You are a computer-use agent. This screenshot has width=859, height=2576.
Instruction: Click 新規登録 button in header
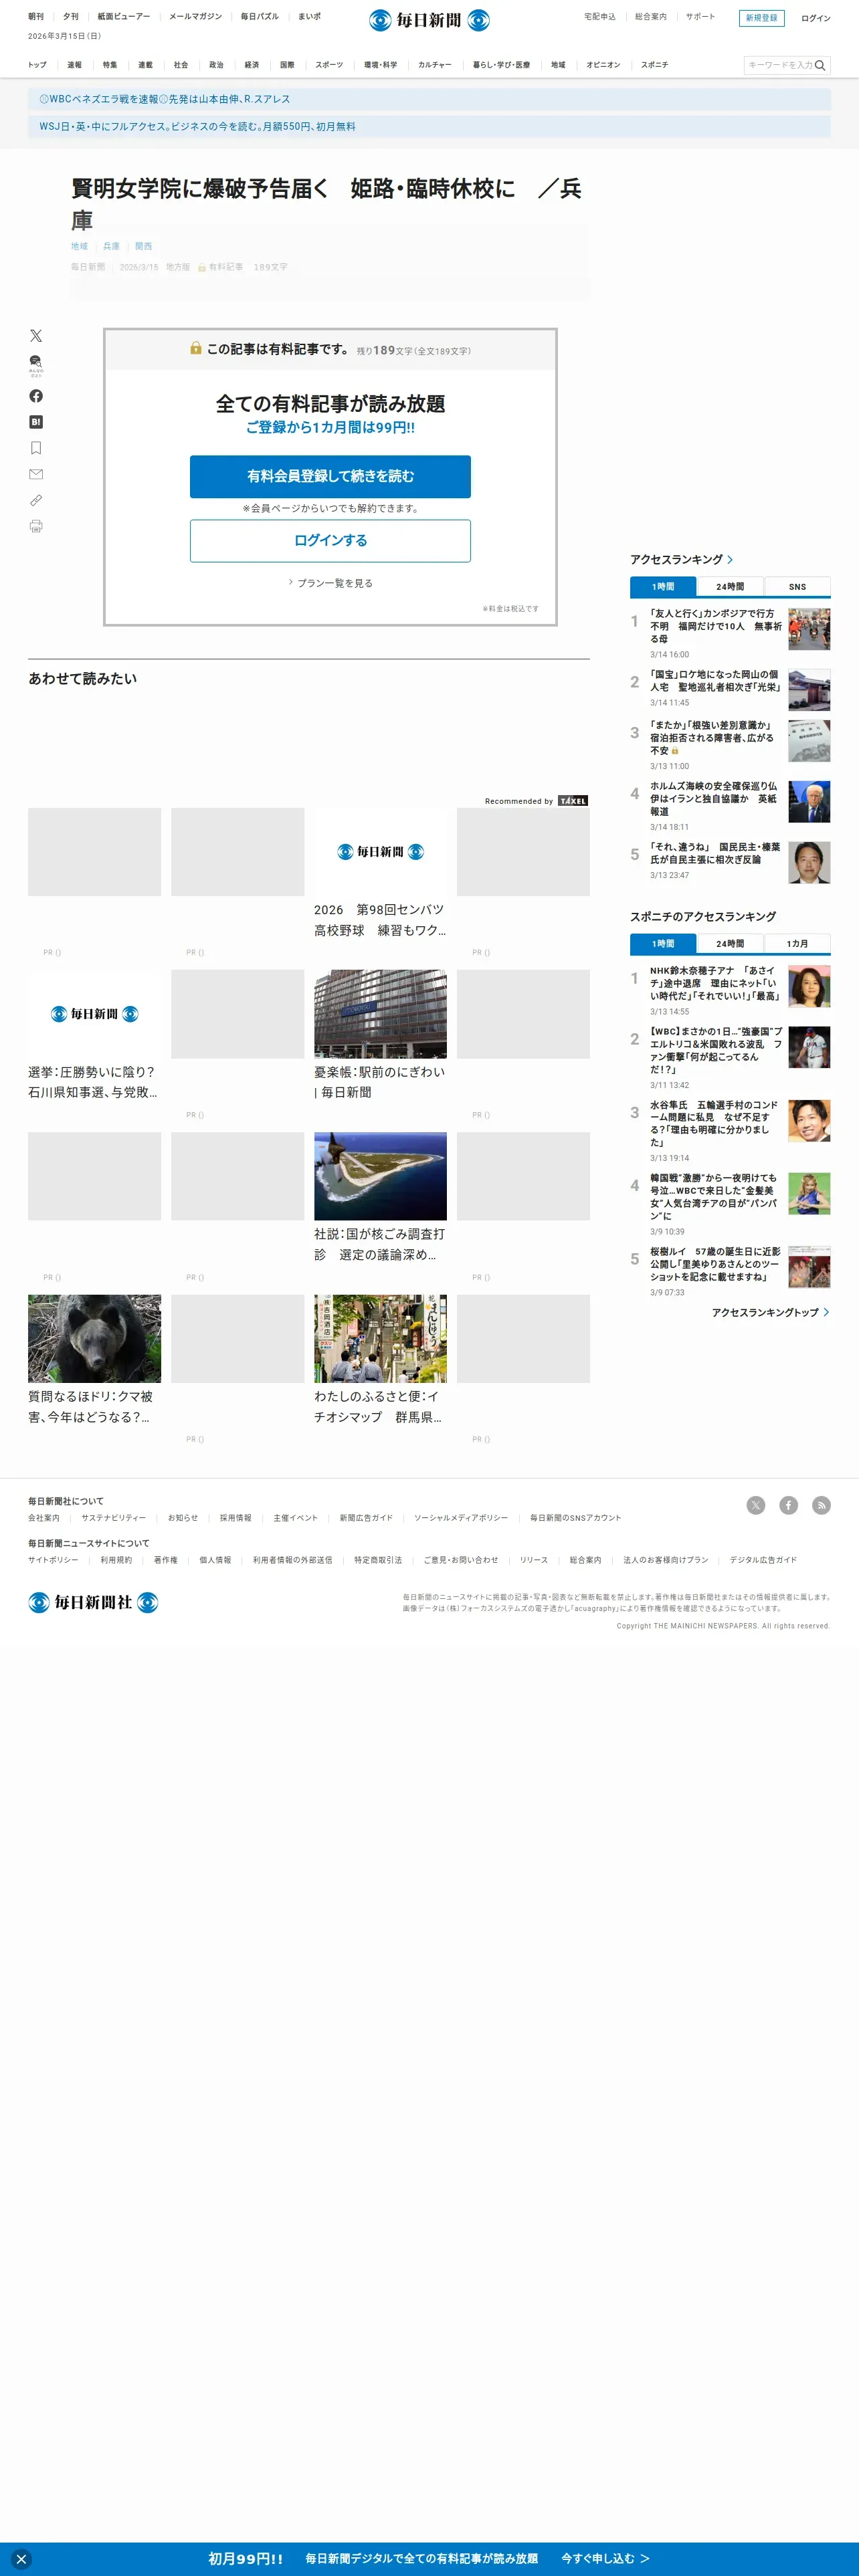coord(761,18)
